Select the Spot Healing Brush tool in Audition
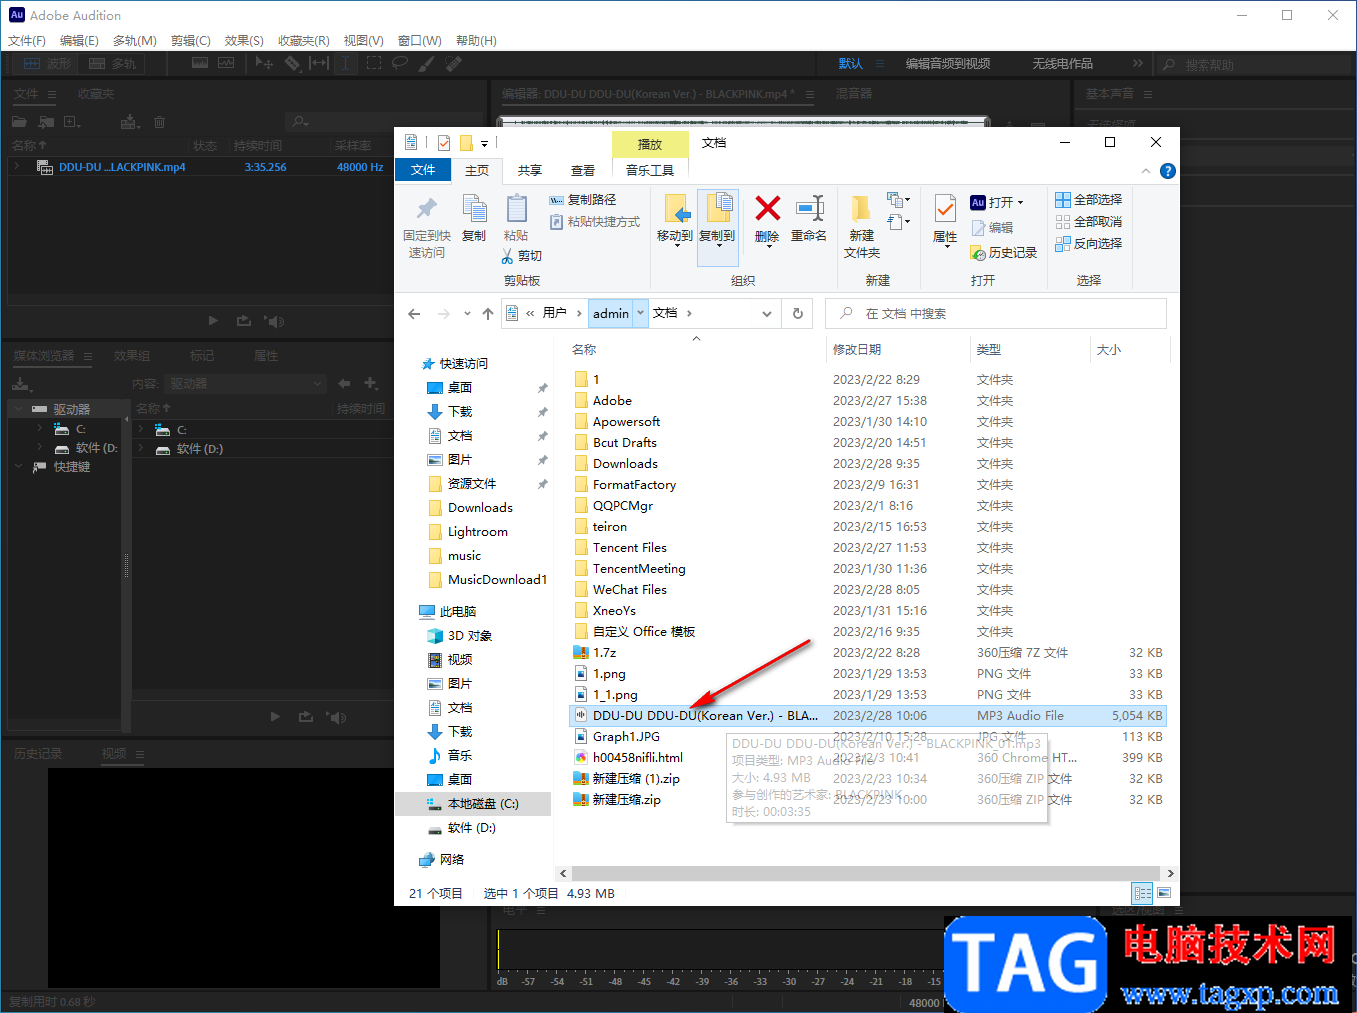Image resolution: width=1357 pixels, height=1013 pixels. coord(454,63)
